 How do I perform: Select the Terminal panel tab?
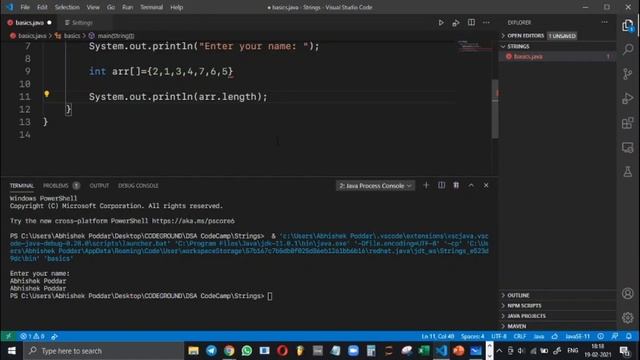pyautogui.click(x=22, y=186)
